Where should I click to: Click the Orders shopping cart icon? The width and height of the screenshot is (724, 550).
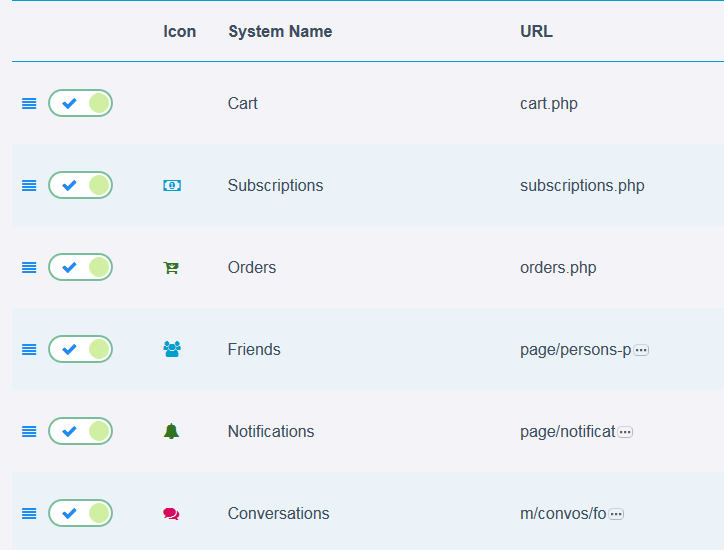tap(172, 267)
